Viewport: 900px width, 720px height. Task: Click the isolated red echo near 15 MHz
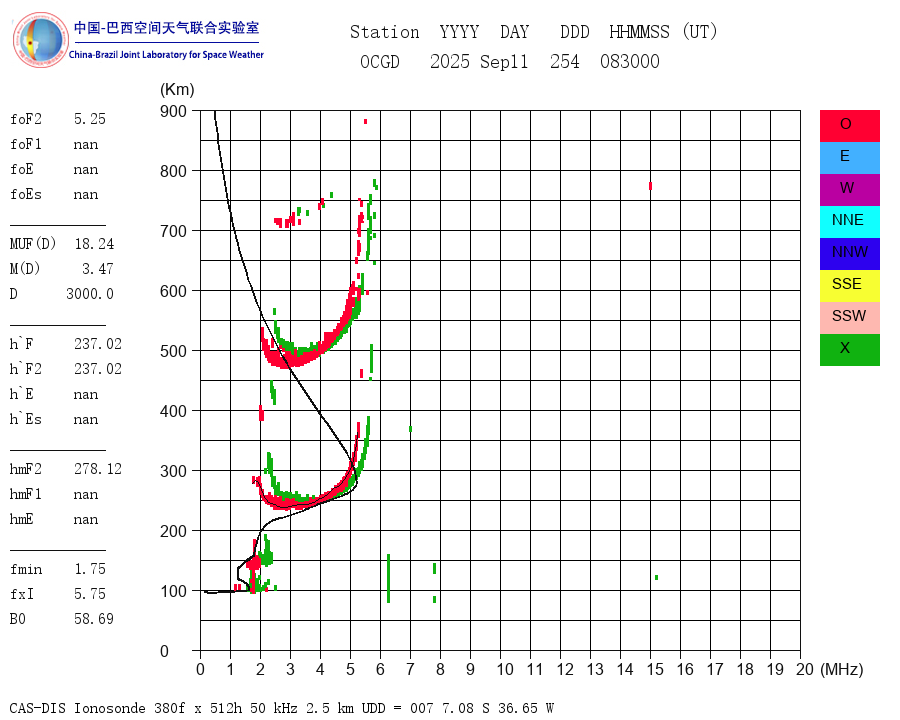pyautogui.click(x=650, y=186)
